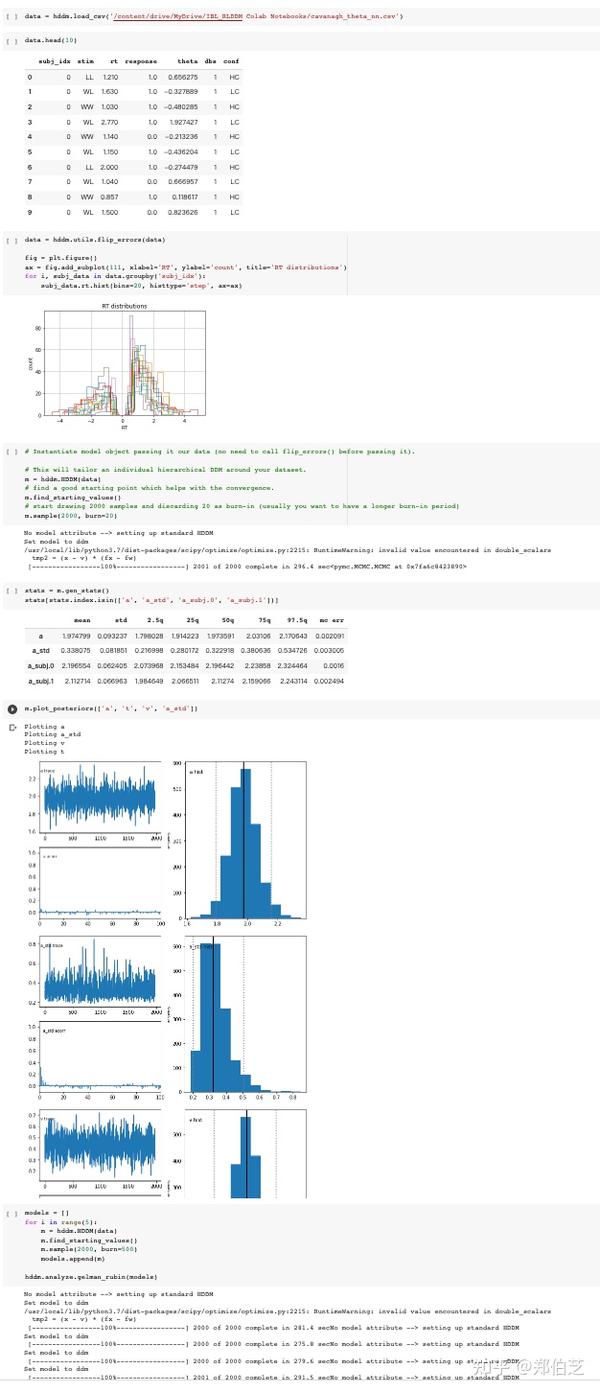
Task: Run the models = [] cell via its bracket
Action: point(10,1213)
